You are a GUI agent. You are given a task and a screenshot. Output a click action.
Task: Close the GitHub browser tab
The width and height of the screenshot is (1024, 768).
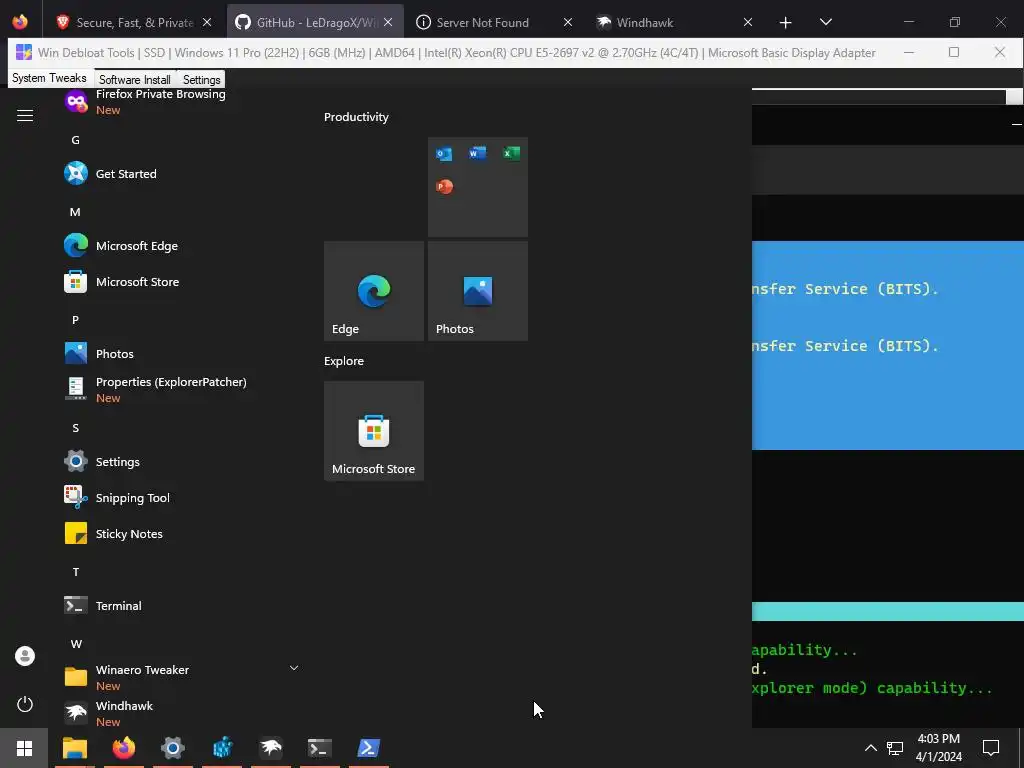point(388,22)
